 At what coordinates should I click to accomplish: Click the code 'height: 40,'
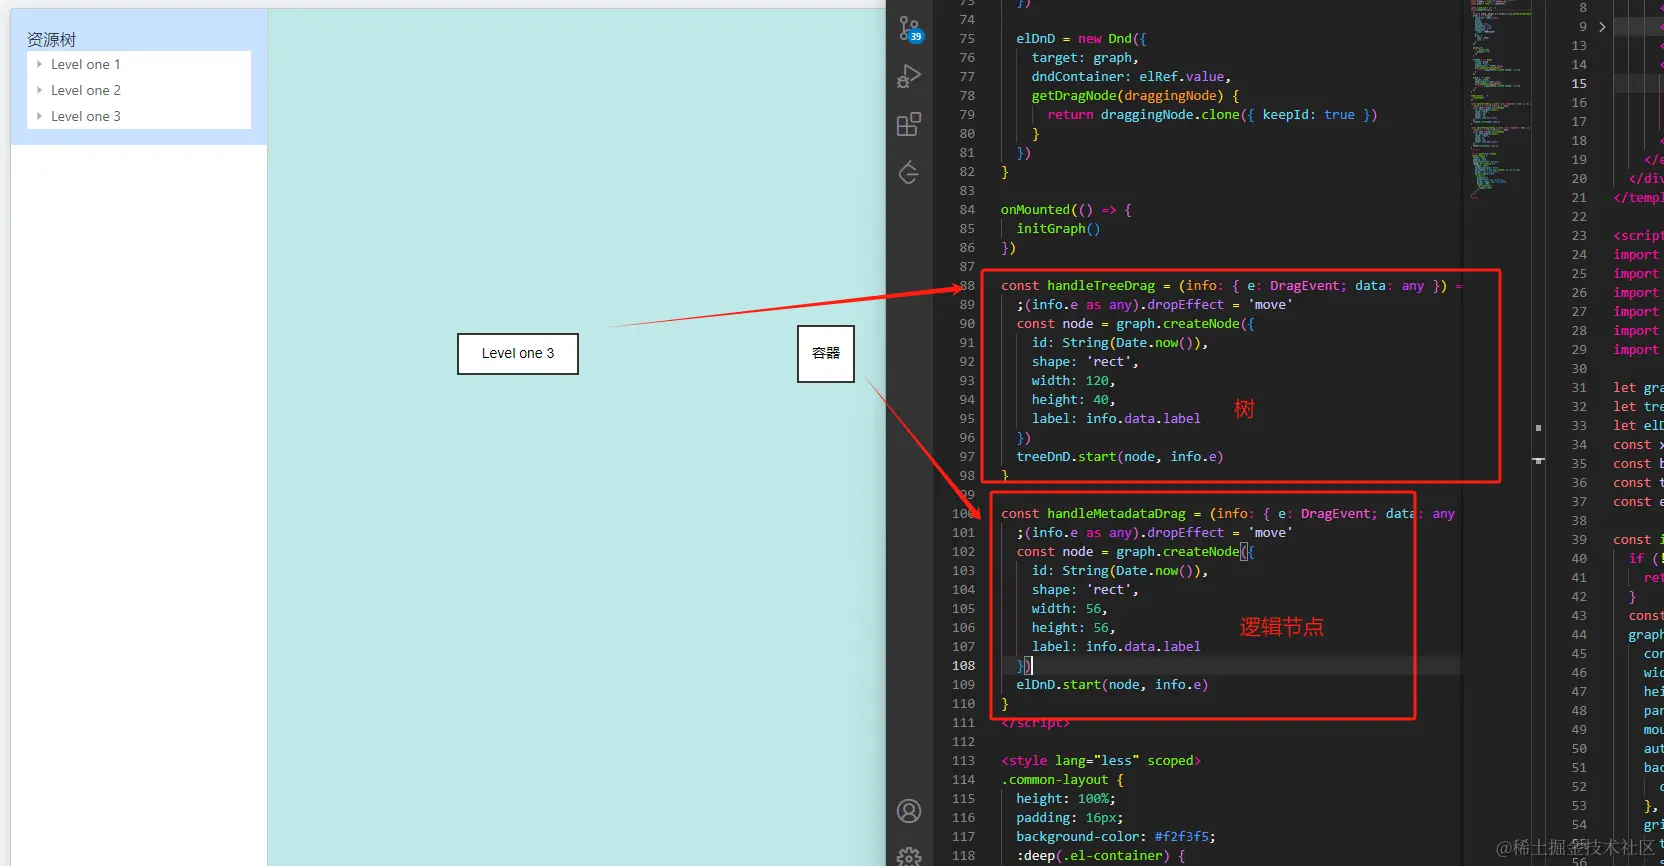click(1073, 400)
